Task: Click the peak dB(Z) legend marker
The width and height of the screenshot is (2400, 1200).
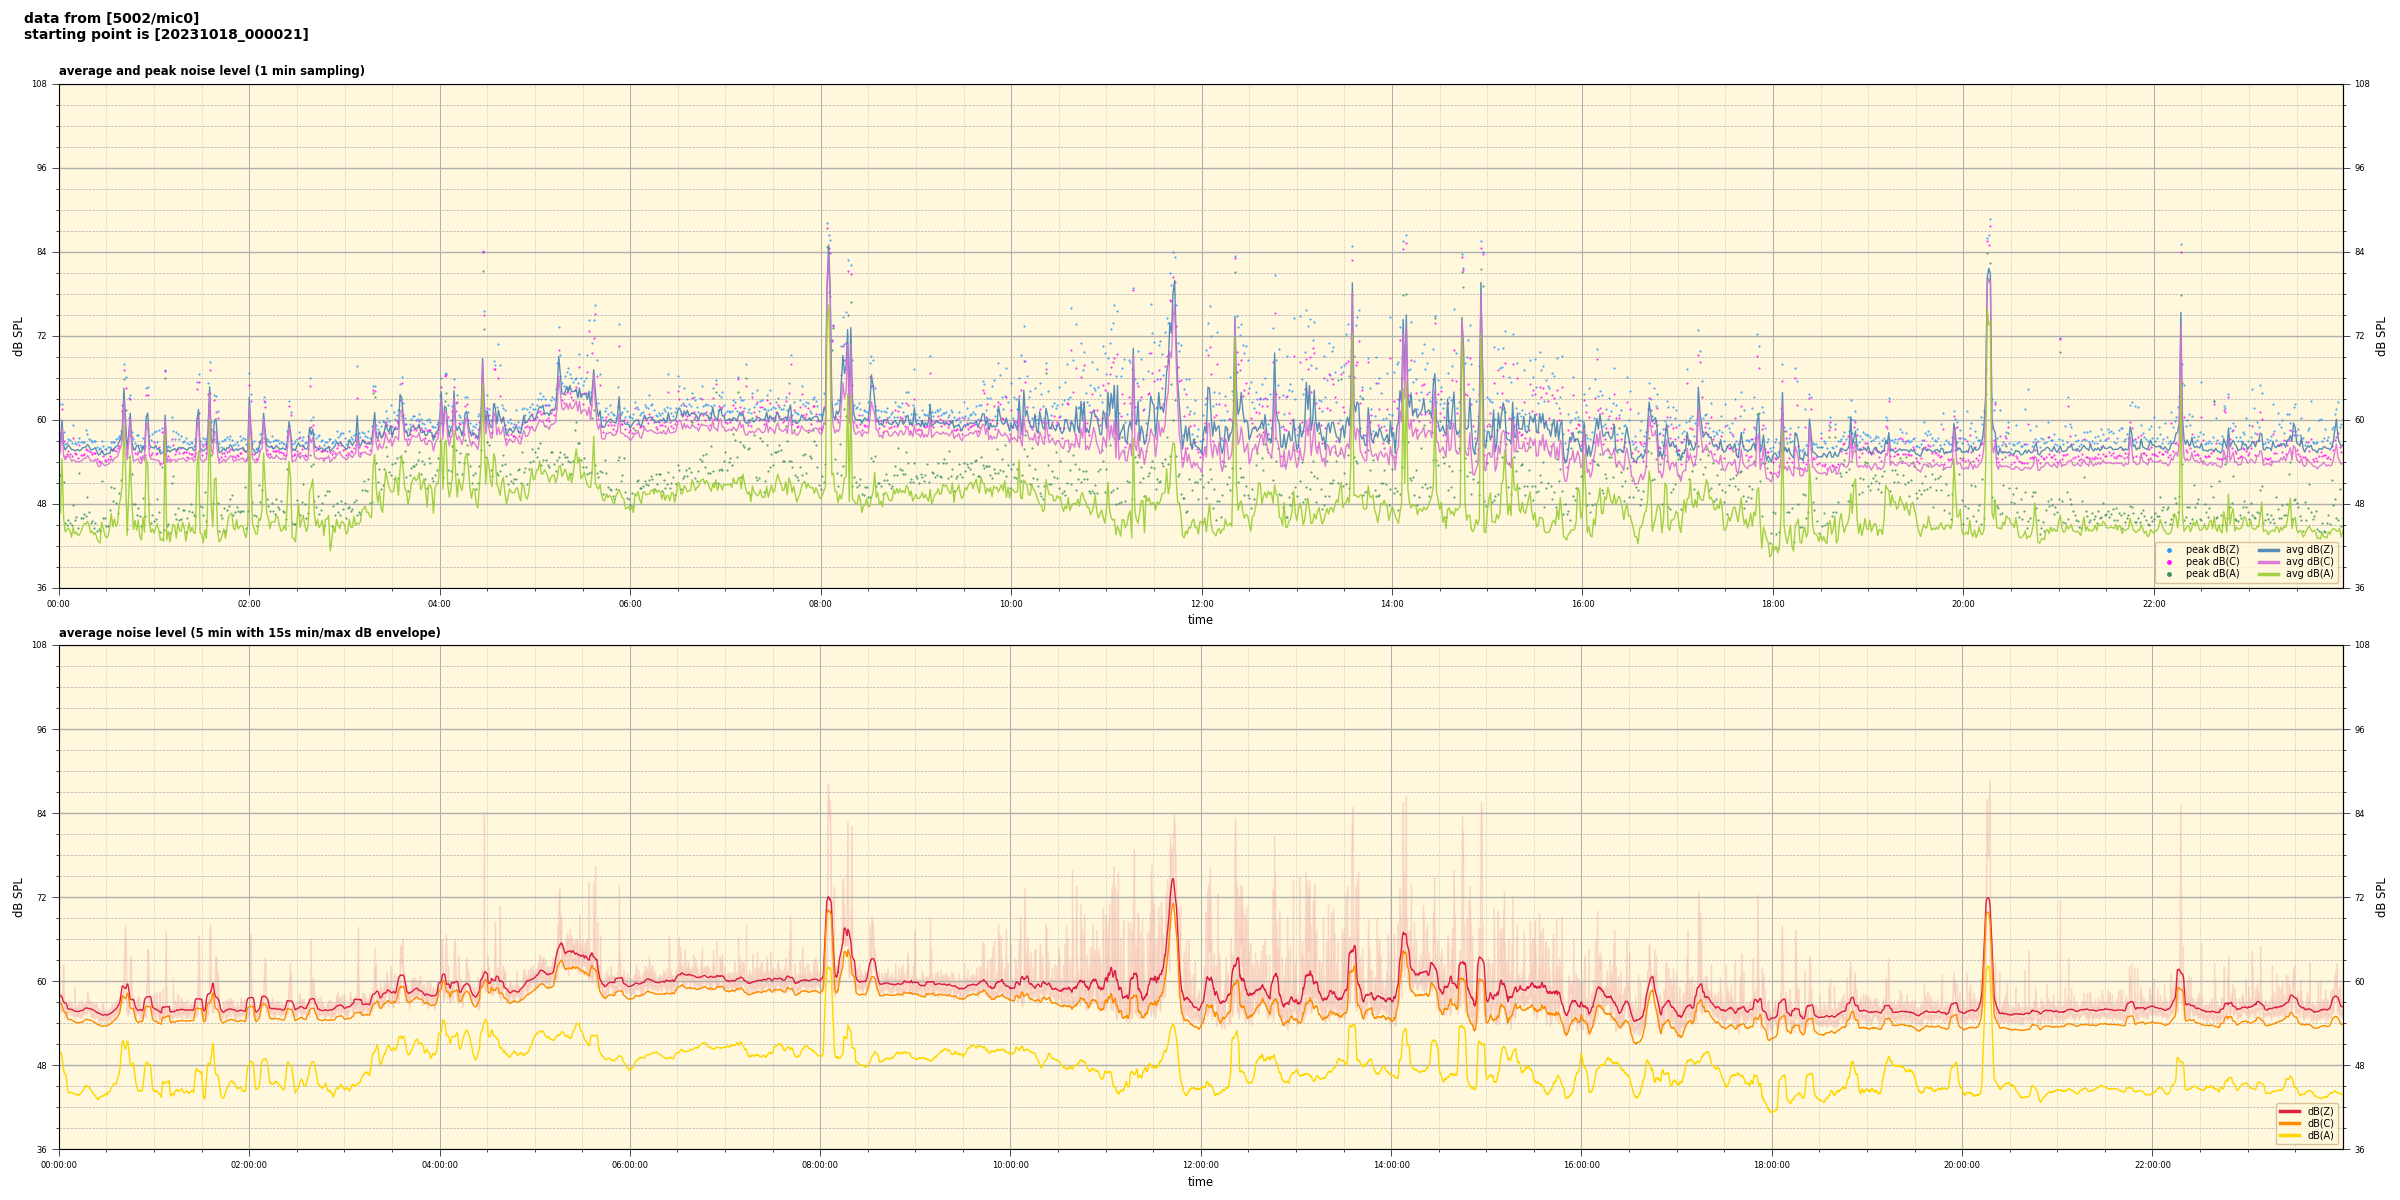Action: [2169, 550]
